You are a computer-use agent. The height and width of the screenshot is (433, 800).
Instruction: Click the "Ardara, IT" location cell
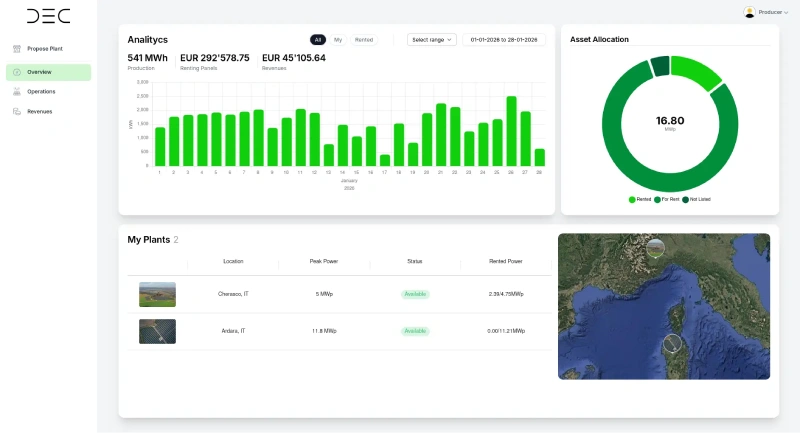click(x=233, y=331)
